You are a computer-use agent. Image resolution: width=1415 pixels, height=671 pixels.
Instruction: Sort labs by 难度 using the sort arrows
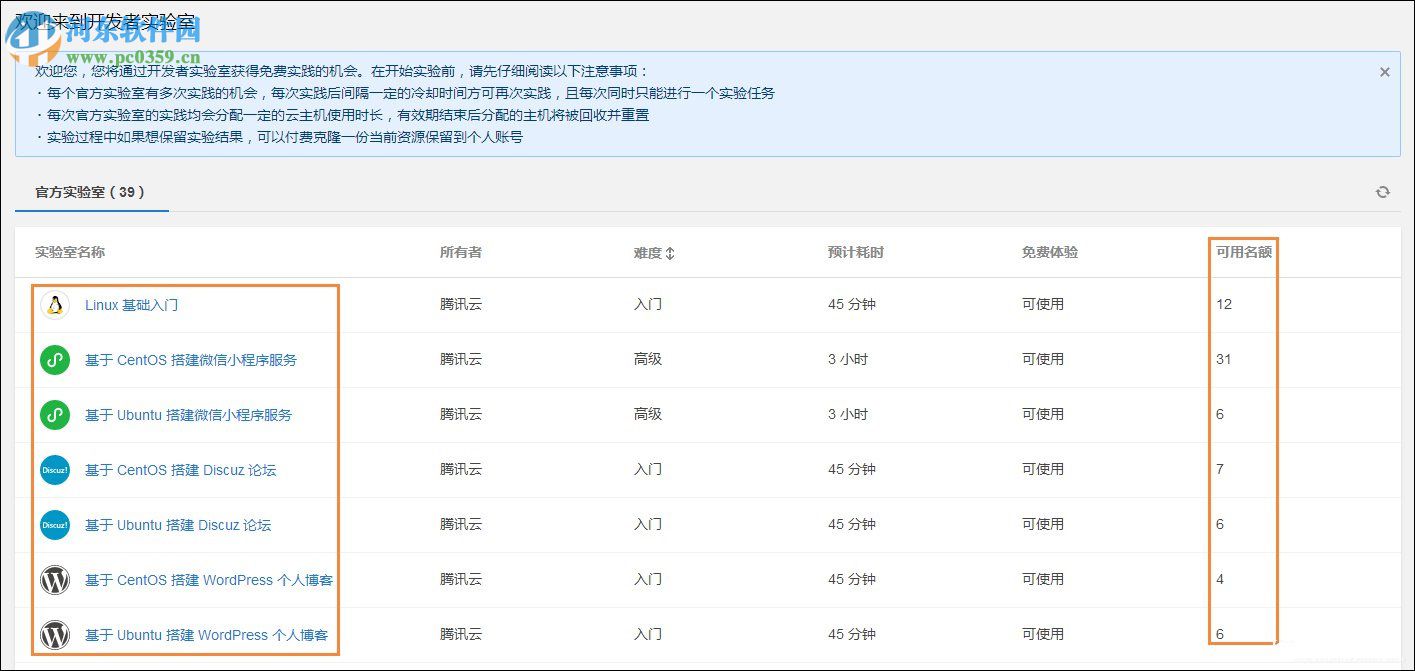670,253
